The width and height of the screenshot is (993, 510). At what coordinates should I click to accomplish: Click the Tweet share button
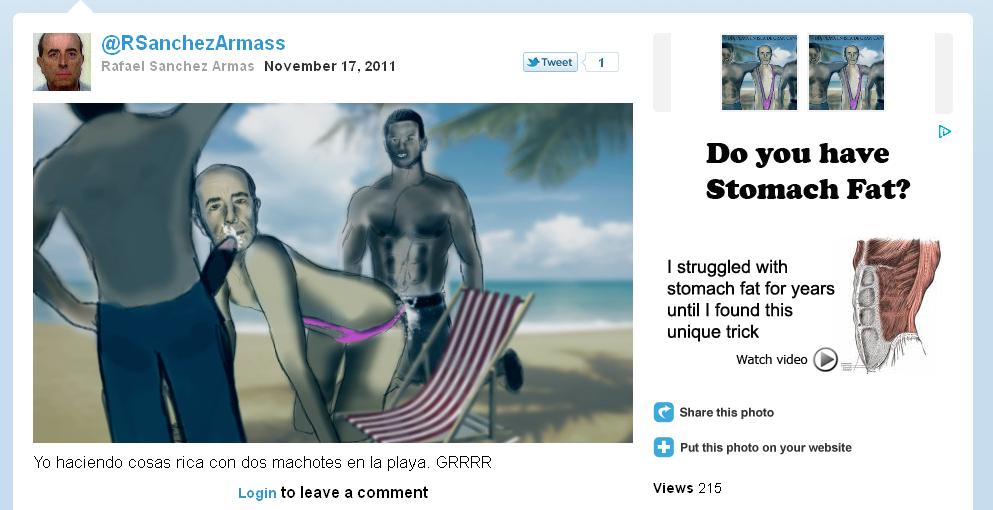click(550, 62)
